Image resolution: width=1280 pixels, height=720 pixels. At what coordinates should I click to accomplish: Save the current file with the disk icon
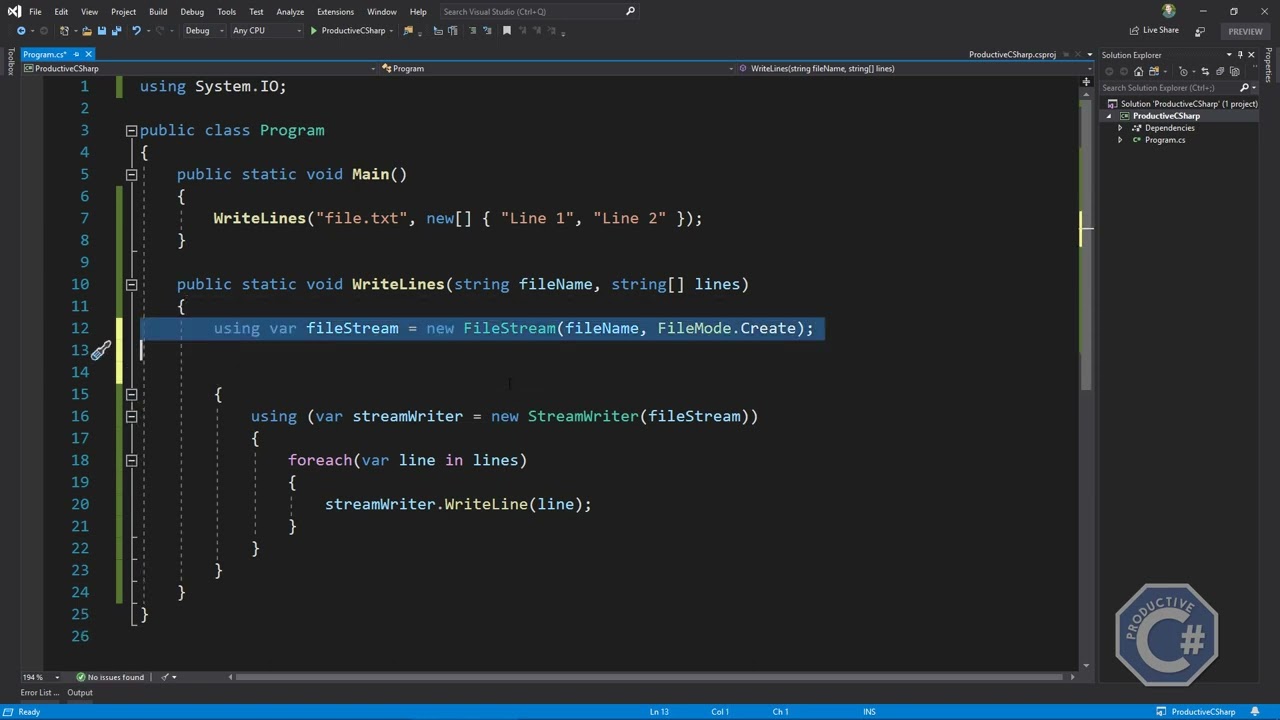pyautogui.click(x=102, y=31)
